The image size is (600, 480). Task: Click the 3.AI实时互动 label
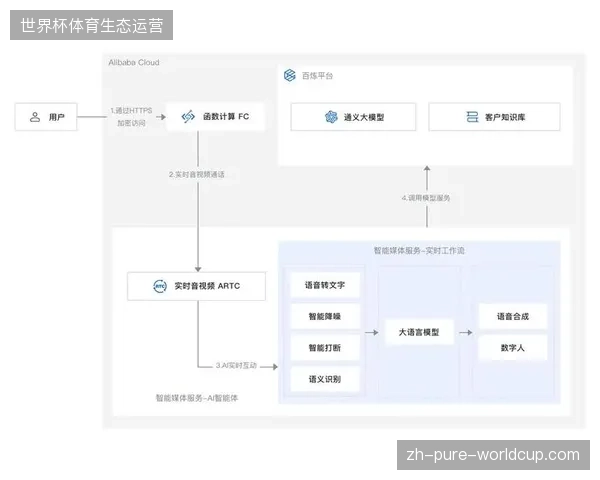coord(236,366)
